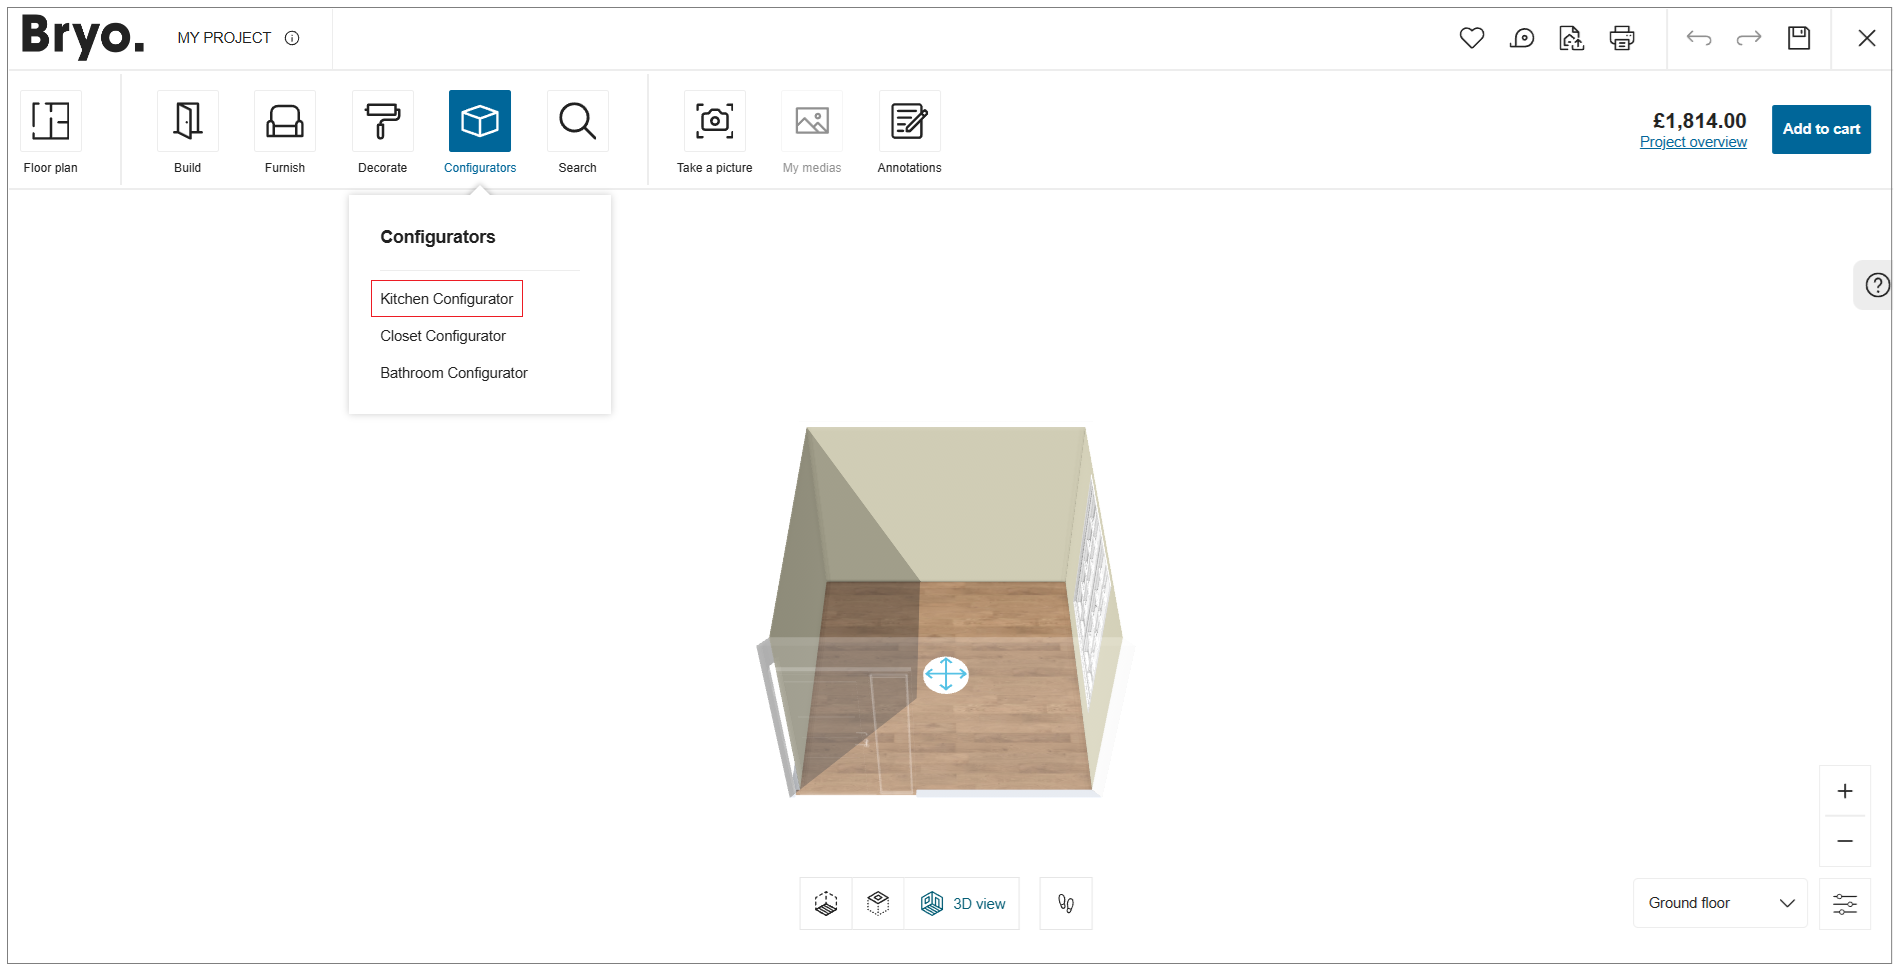This screenshot has width=1897, height=971.
Task: Switch to 2D floor plan view
Action: 824,903
